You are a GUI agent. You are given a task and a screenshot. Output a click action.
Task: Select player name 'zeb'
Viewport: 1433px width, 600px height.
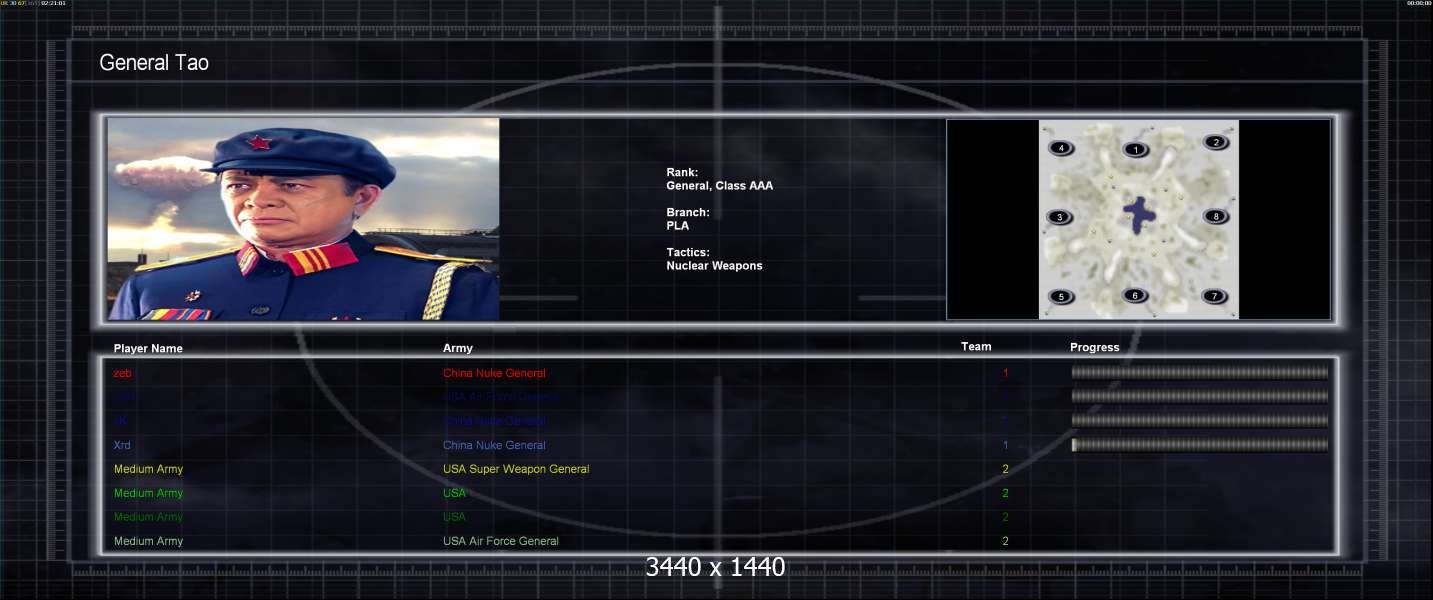pos(123,373)
